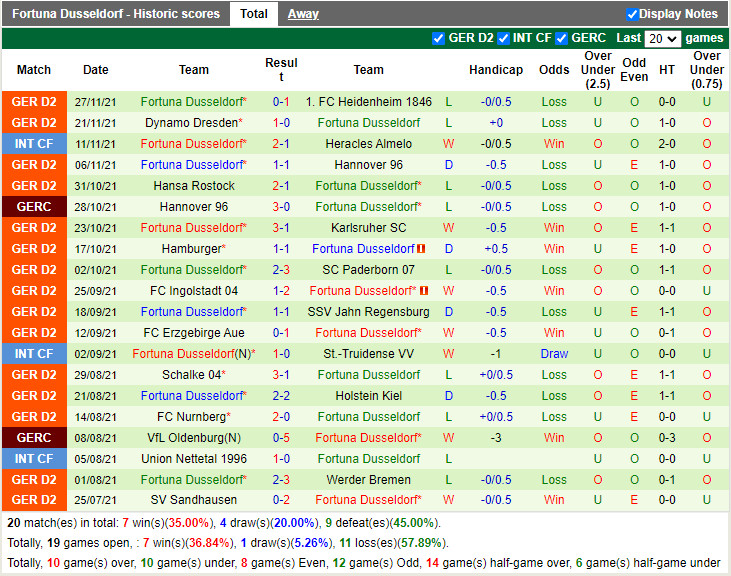Image resolution: width=731 pixels, height=576 pixels.
Task: Click the St.-Truidense VV team name
Action: coord(368,354)
